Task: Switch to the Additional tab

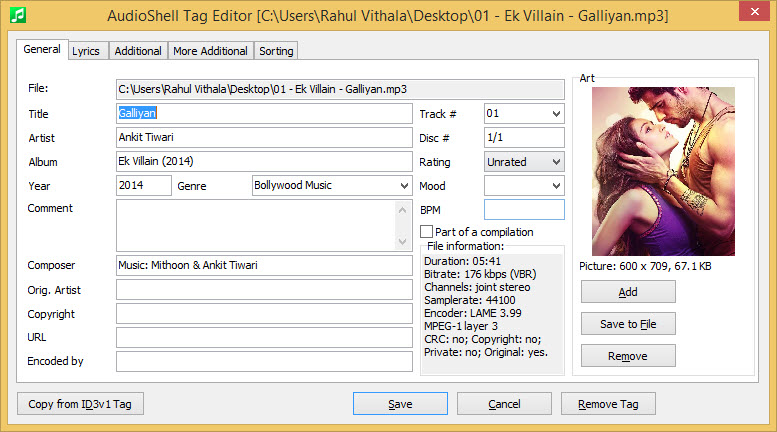Action: point(138,51)
